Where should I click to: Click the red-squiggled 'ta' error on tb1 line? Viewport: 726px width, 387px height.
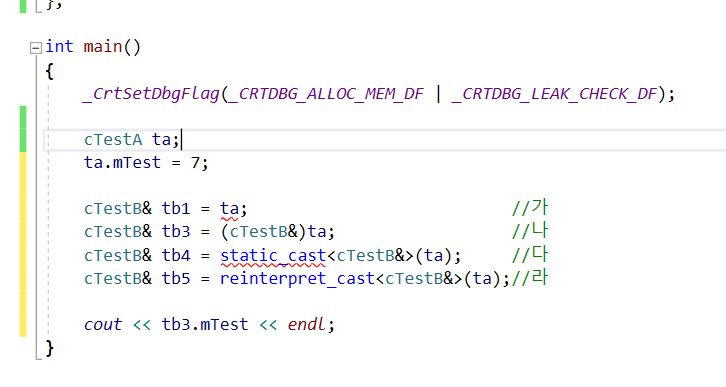point(229,209)
